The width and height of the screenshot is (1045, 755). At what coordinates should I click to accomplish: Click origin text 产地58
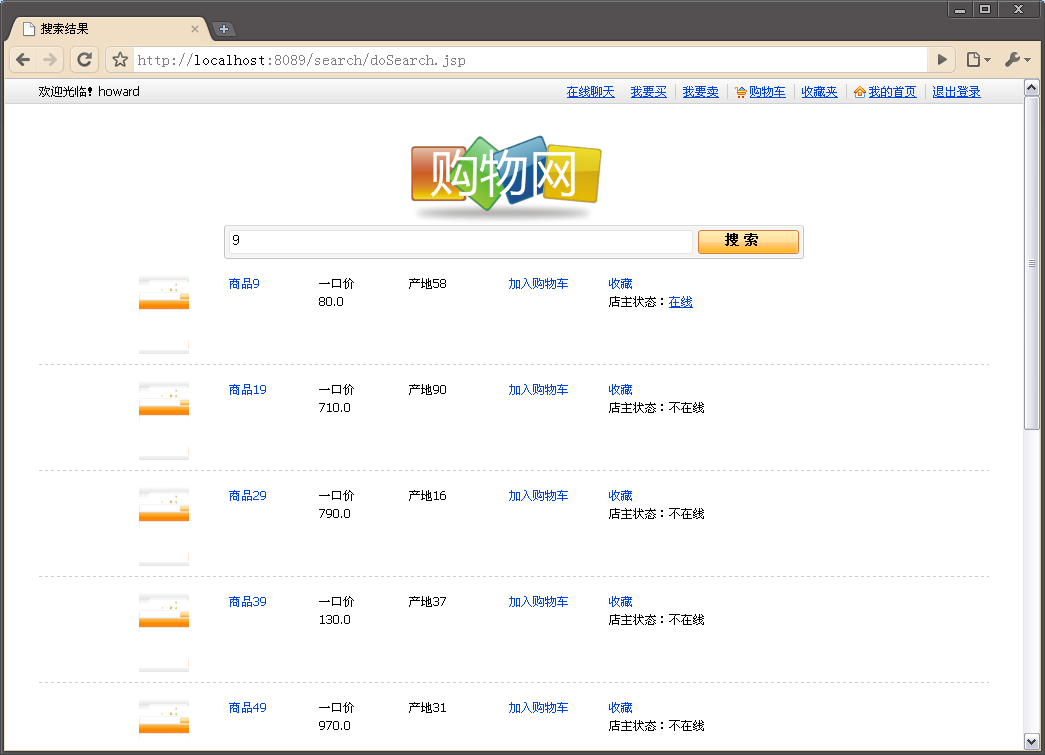tap(427, 284)
